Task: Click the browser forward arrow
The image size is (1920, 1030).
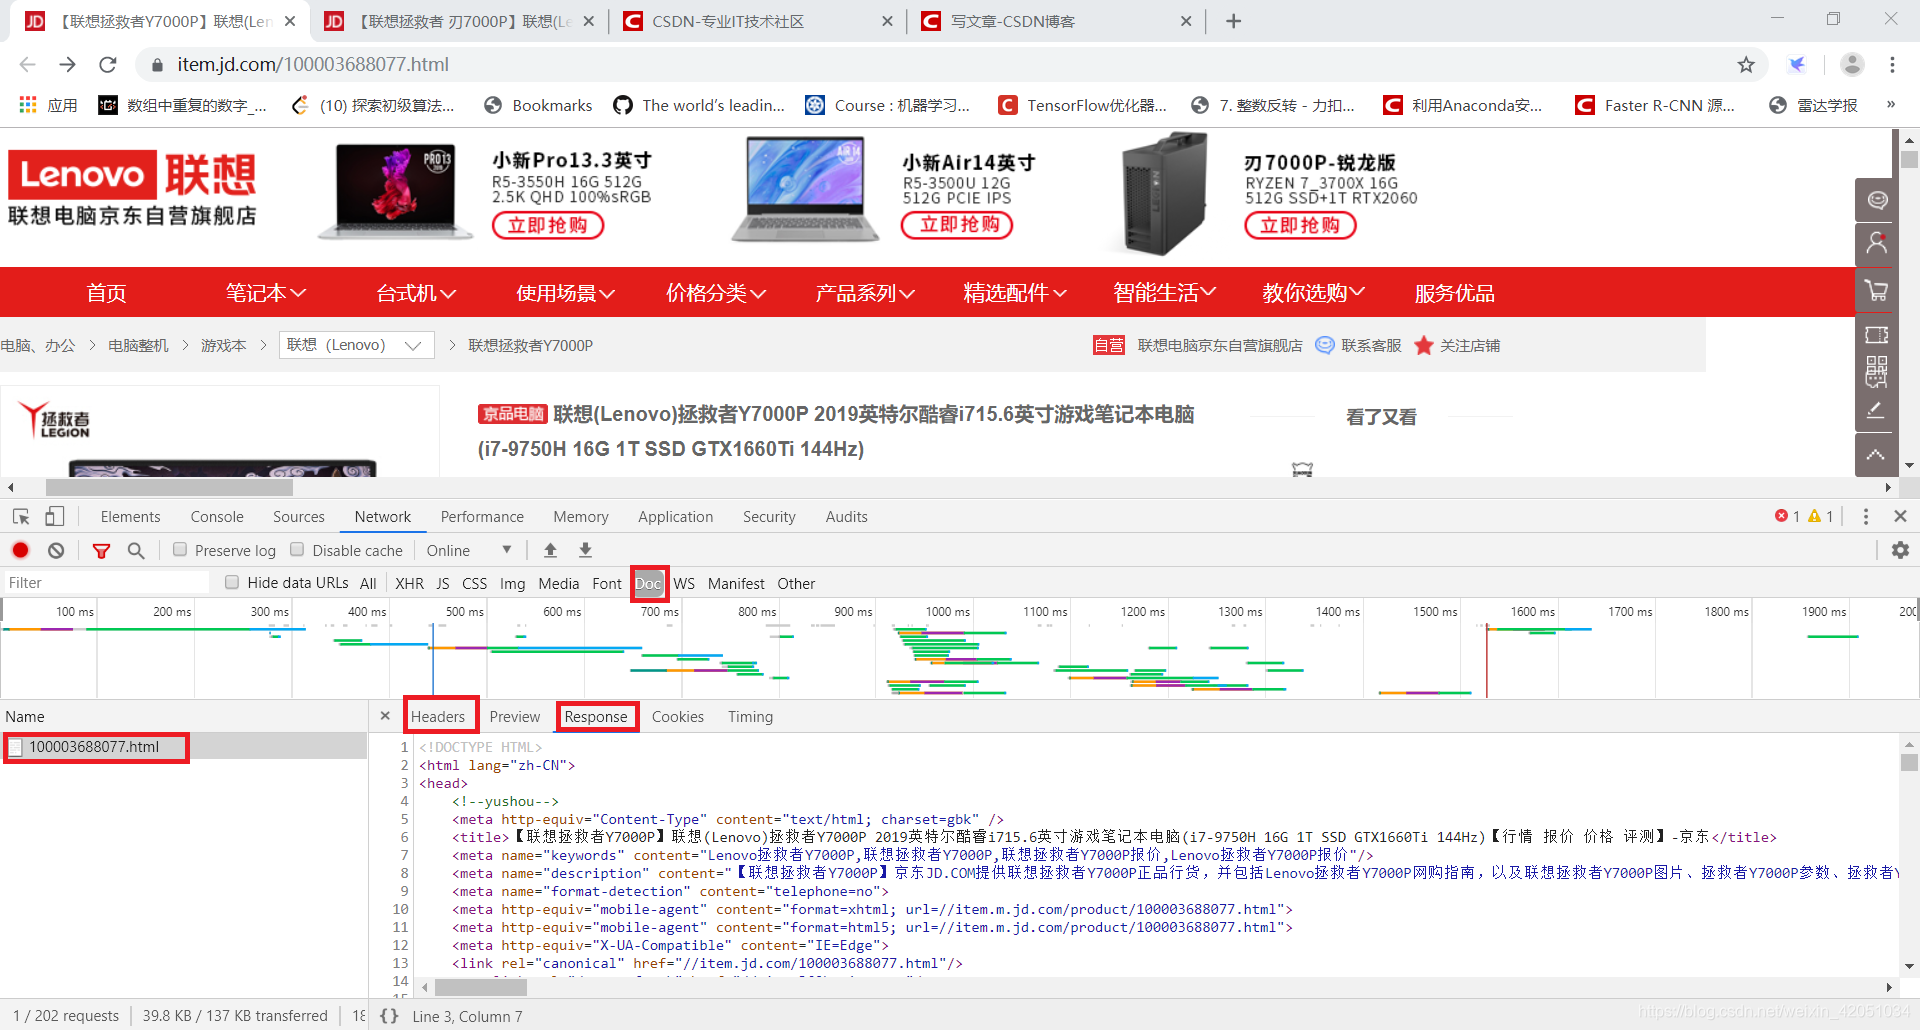Action: pos(67,64)
